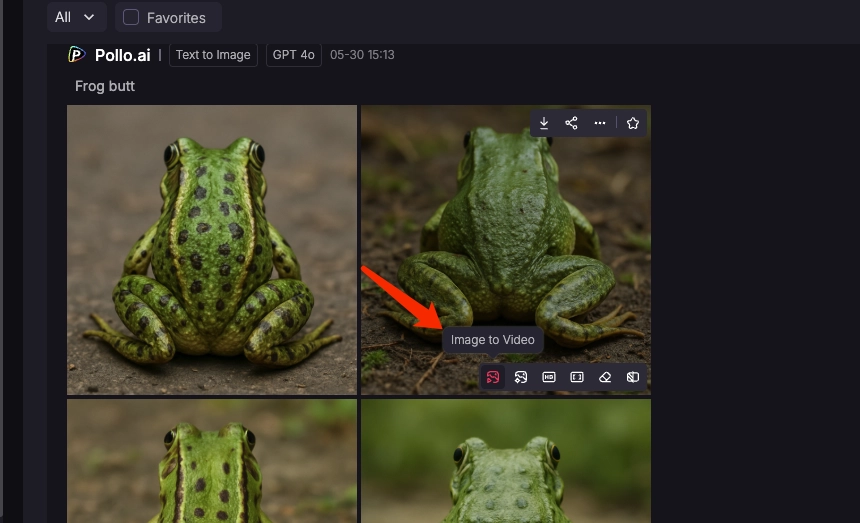The width and height of the screenshot is (860, 523).
Task: Click the Pollo.ai logo icon
Action: 77,55
